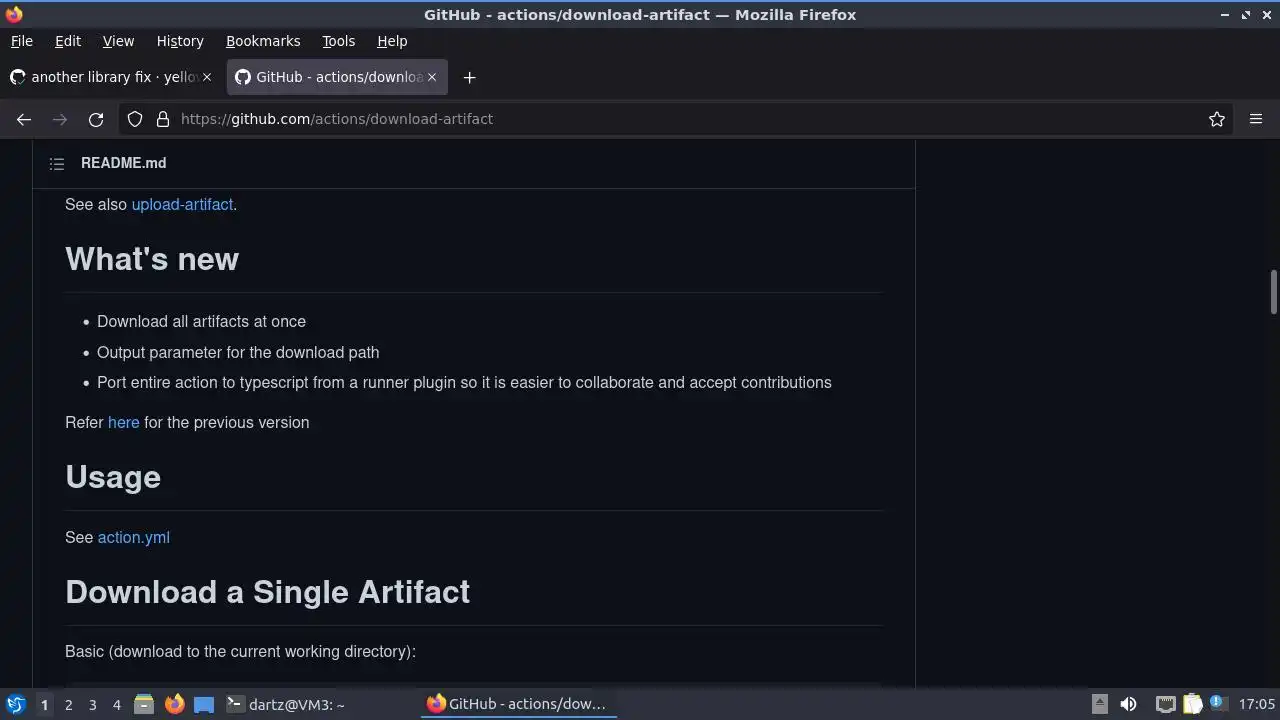The image size is (1280, 720).
Task: Open the network tray icon
Action: pos(1165,704)
